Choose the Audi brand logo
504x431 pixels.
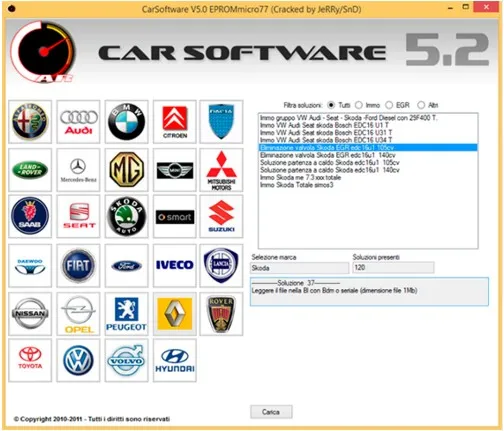click(78, 122)
